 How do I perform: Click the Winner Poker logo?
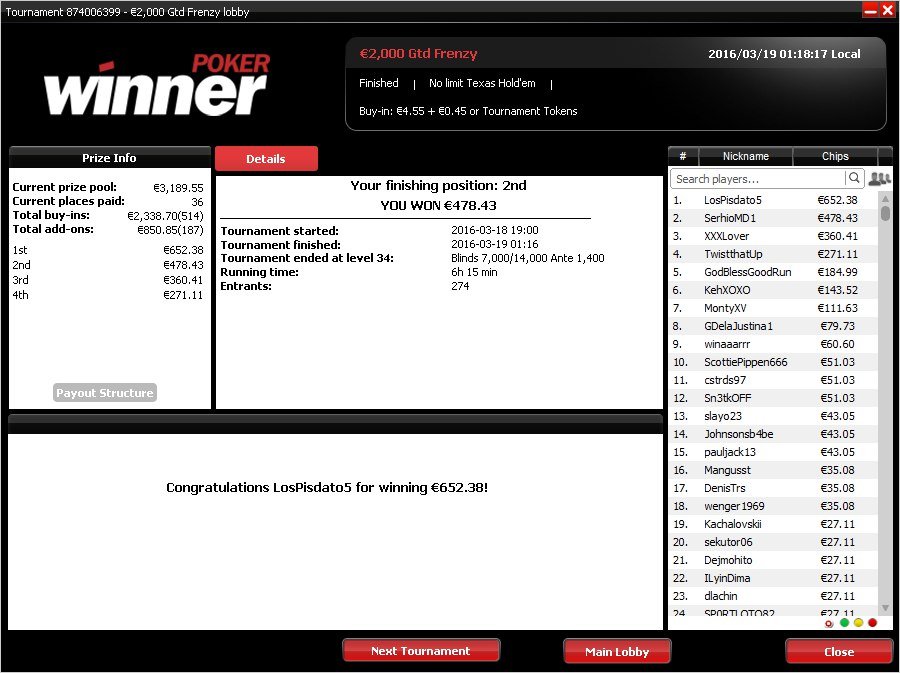click(x=156, y=85)
